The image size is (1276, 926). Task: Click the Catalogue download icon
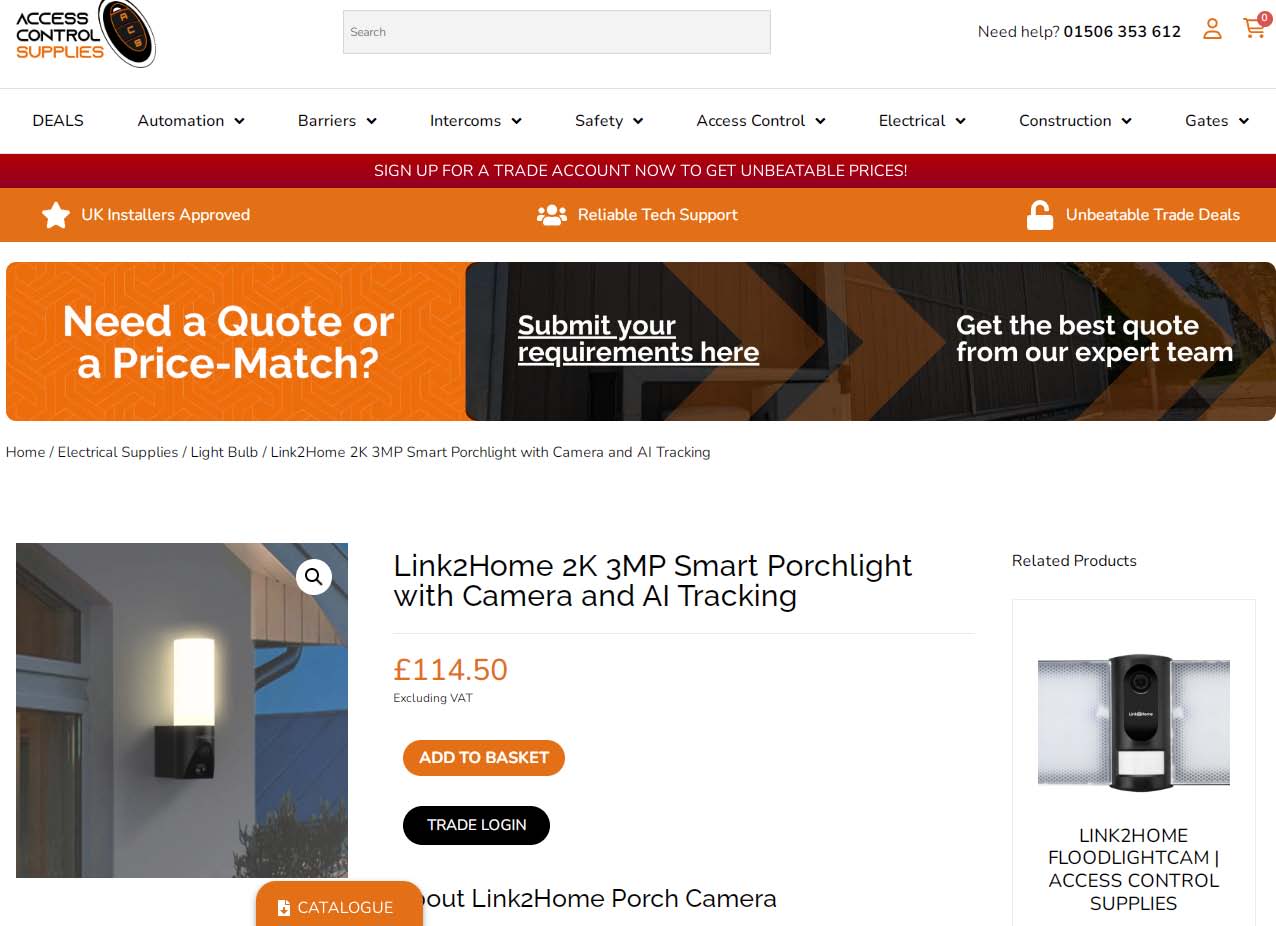pyautogui.click(x=284, y=908)
